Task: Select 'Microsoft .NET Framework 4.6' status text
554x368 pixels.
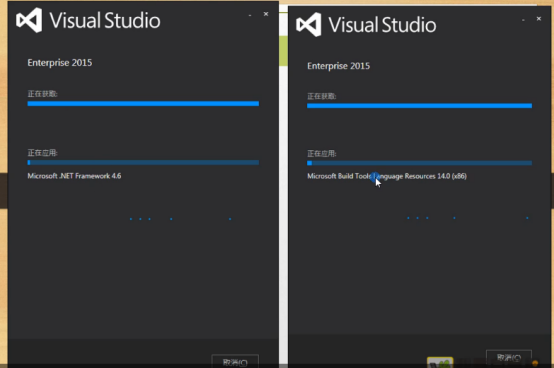Action: [74, 176]
